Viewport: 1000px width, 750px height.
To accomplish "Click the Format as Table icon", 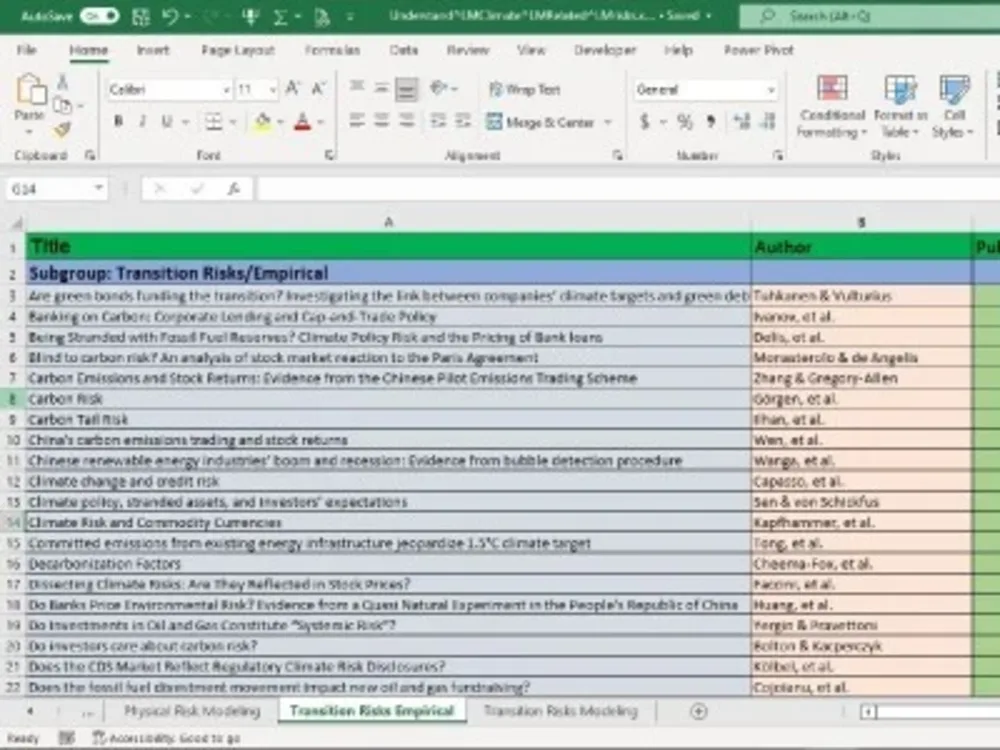I will (x=900, y=106).
